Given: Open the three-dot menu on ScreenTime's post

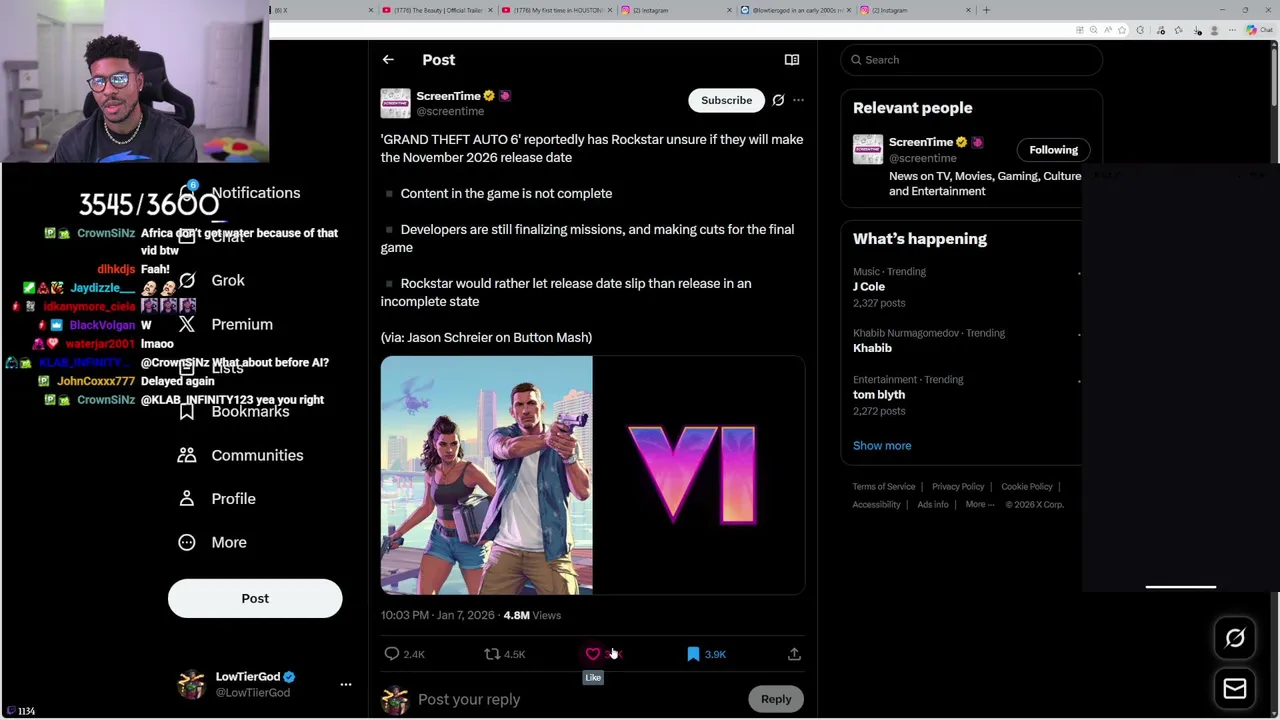Looking at the screenshot, I should (798, 100).
